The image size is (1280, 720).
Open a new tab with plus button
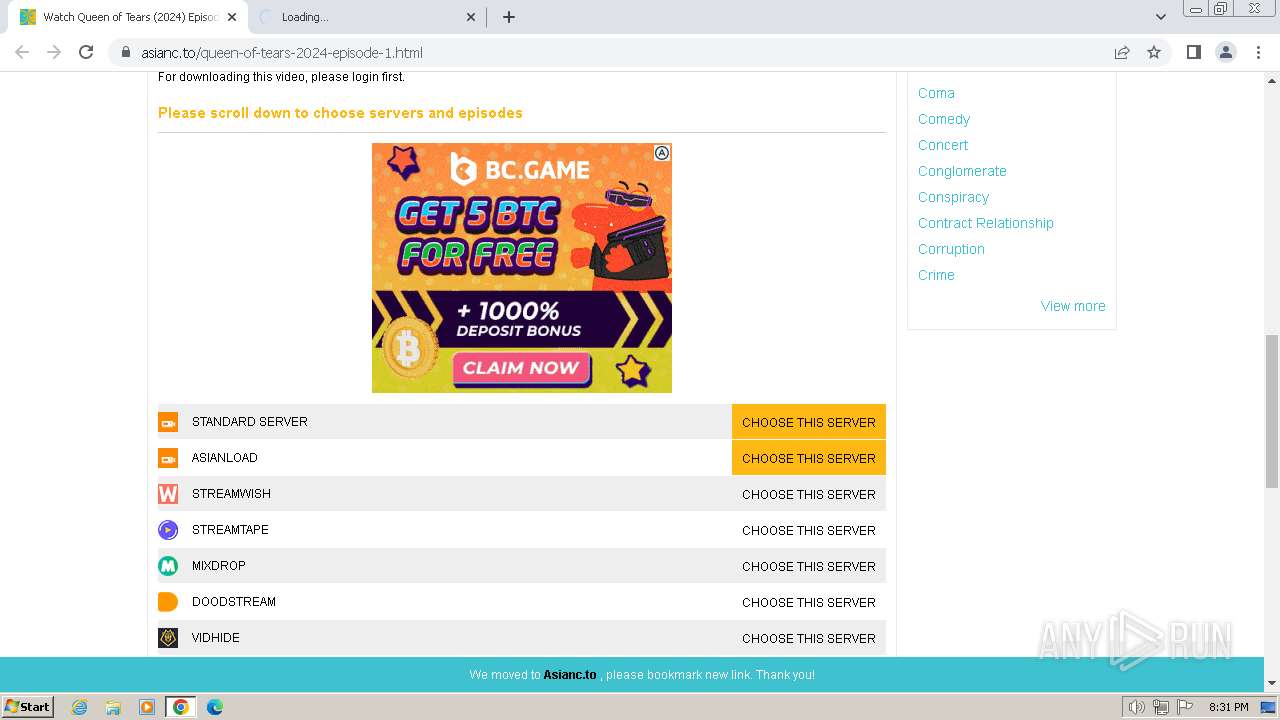point(509,17)
